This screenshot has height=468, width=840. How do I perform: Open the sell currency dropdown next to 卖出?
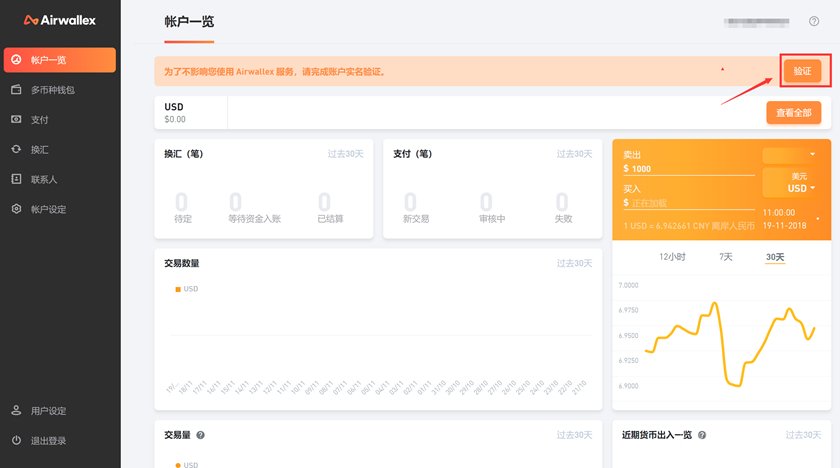click(x=790, y=155)
